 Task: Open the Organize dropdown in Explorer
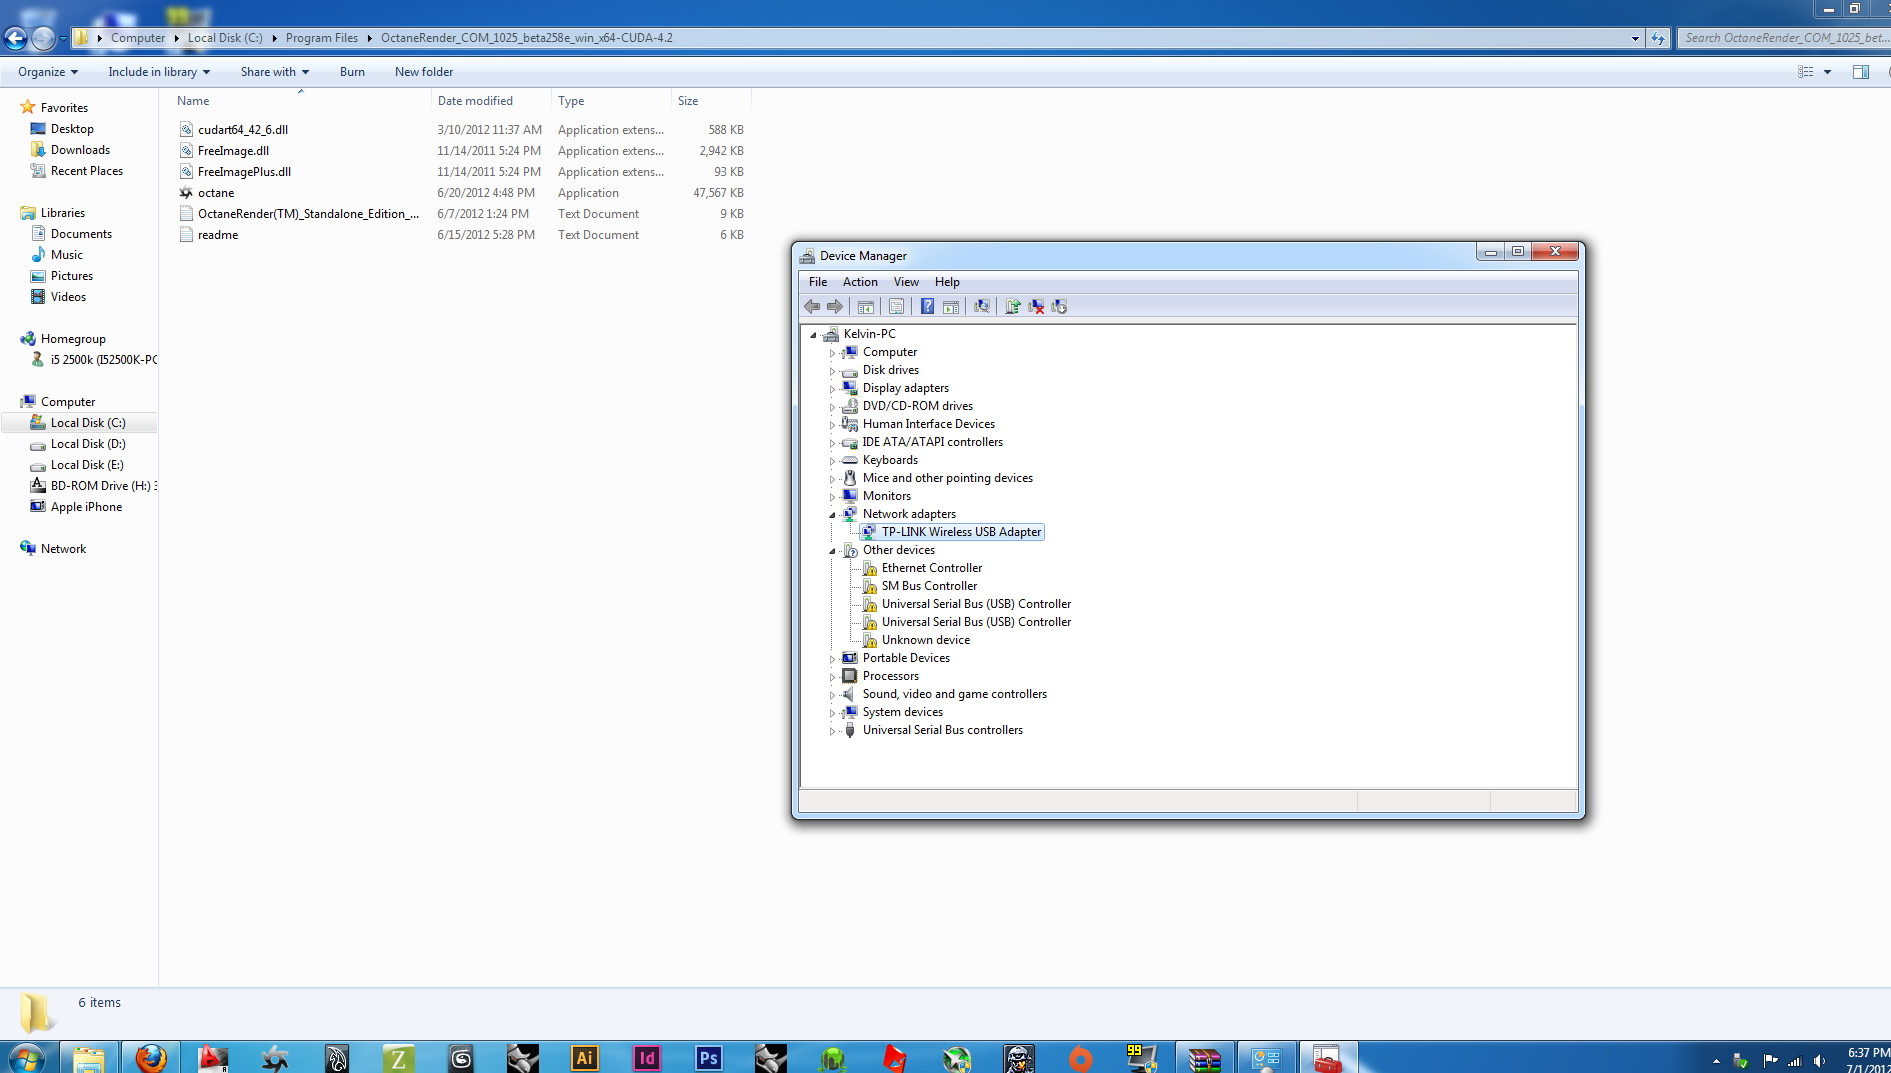[x=48, y=72]
